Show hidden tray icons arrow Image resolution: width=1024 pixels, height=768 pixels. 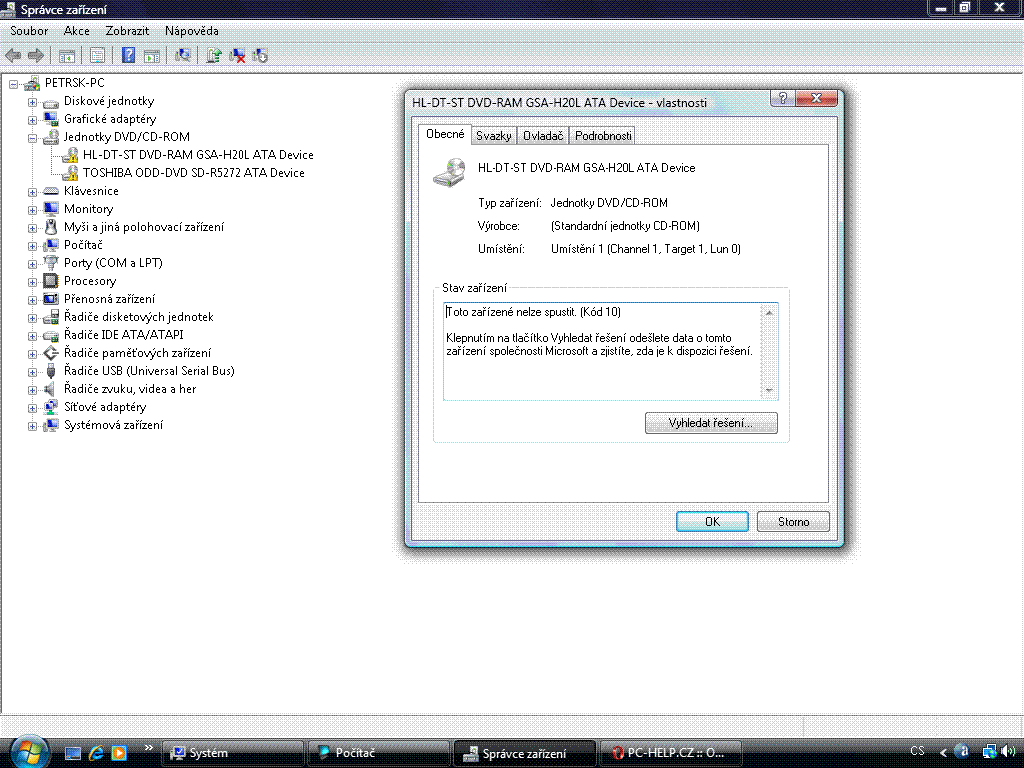coord(943,753)
